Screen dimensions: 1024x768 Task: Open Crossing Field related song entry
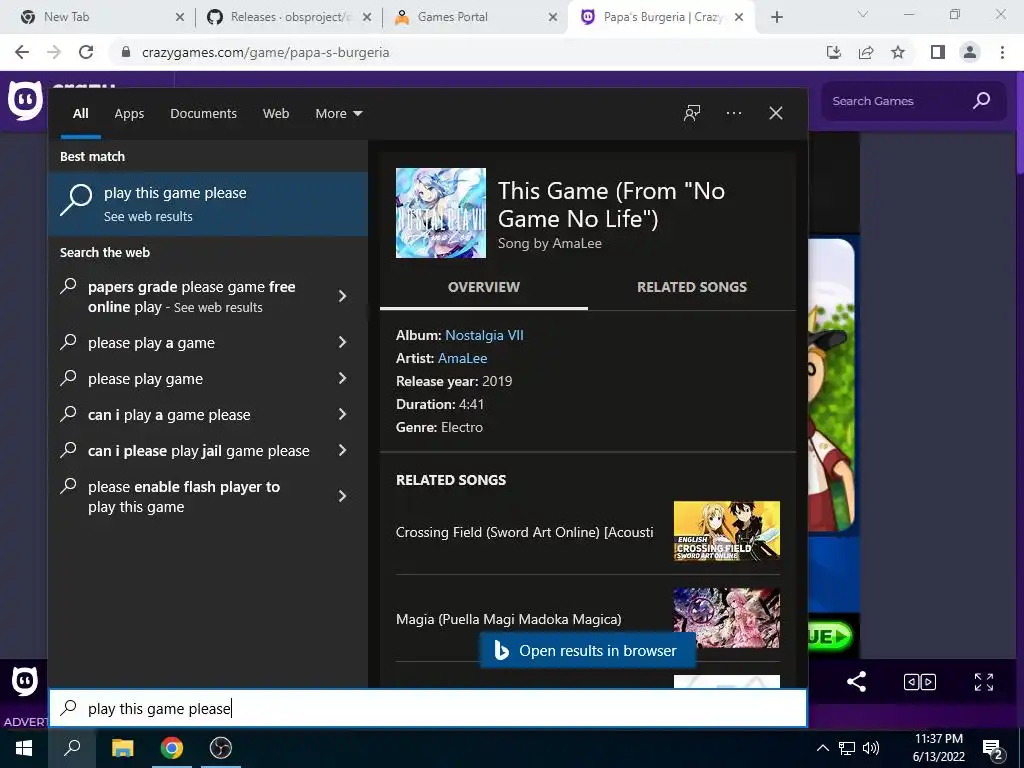(x=587, y=532)
